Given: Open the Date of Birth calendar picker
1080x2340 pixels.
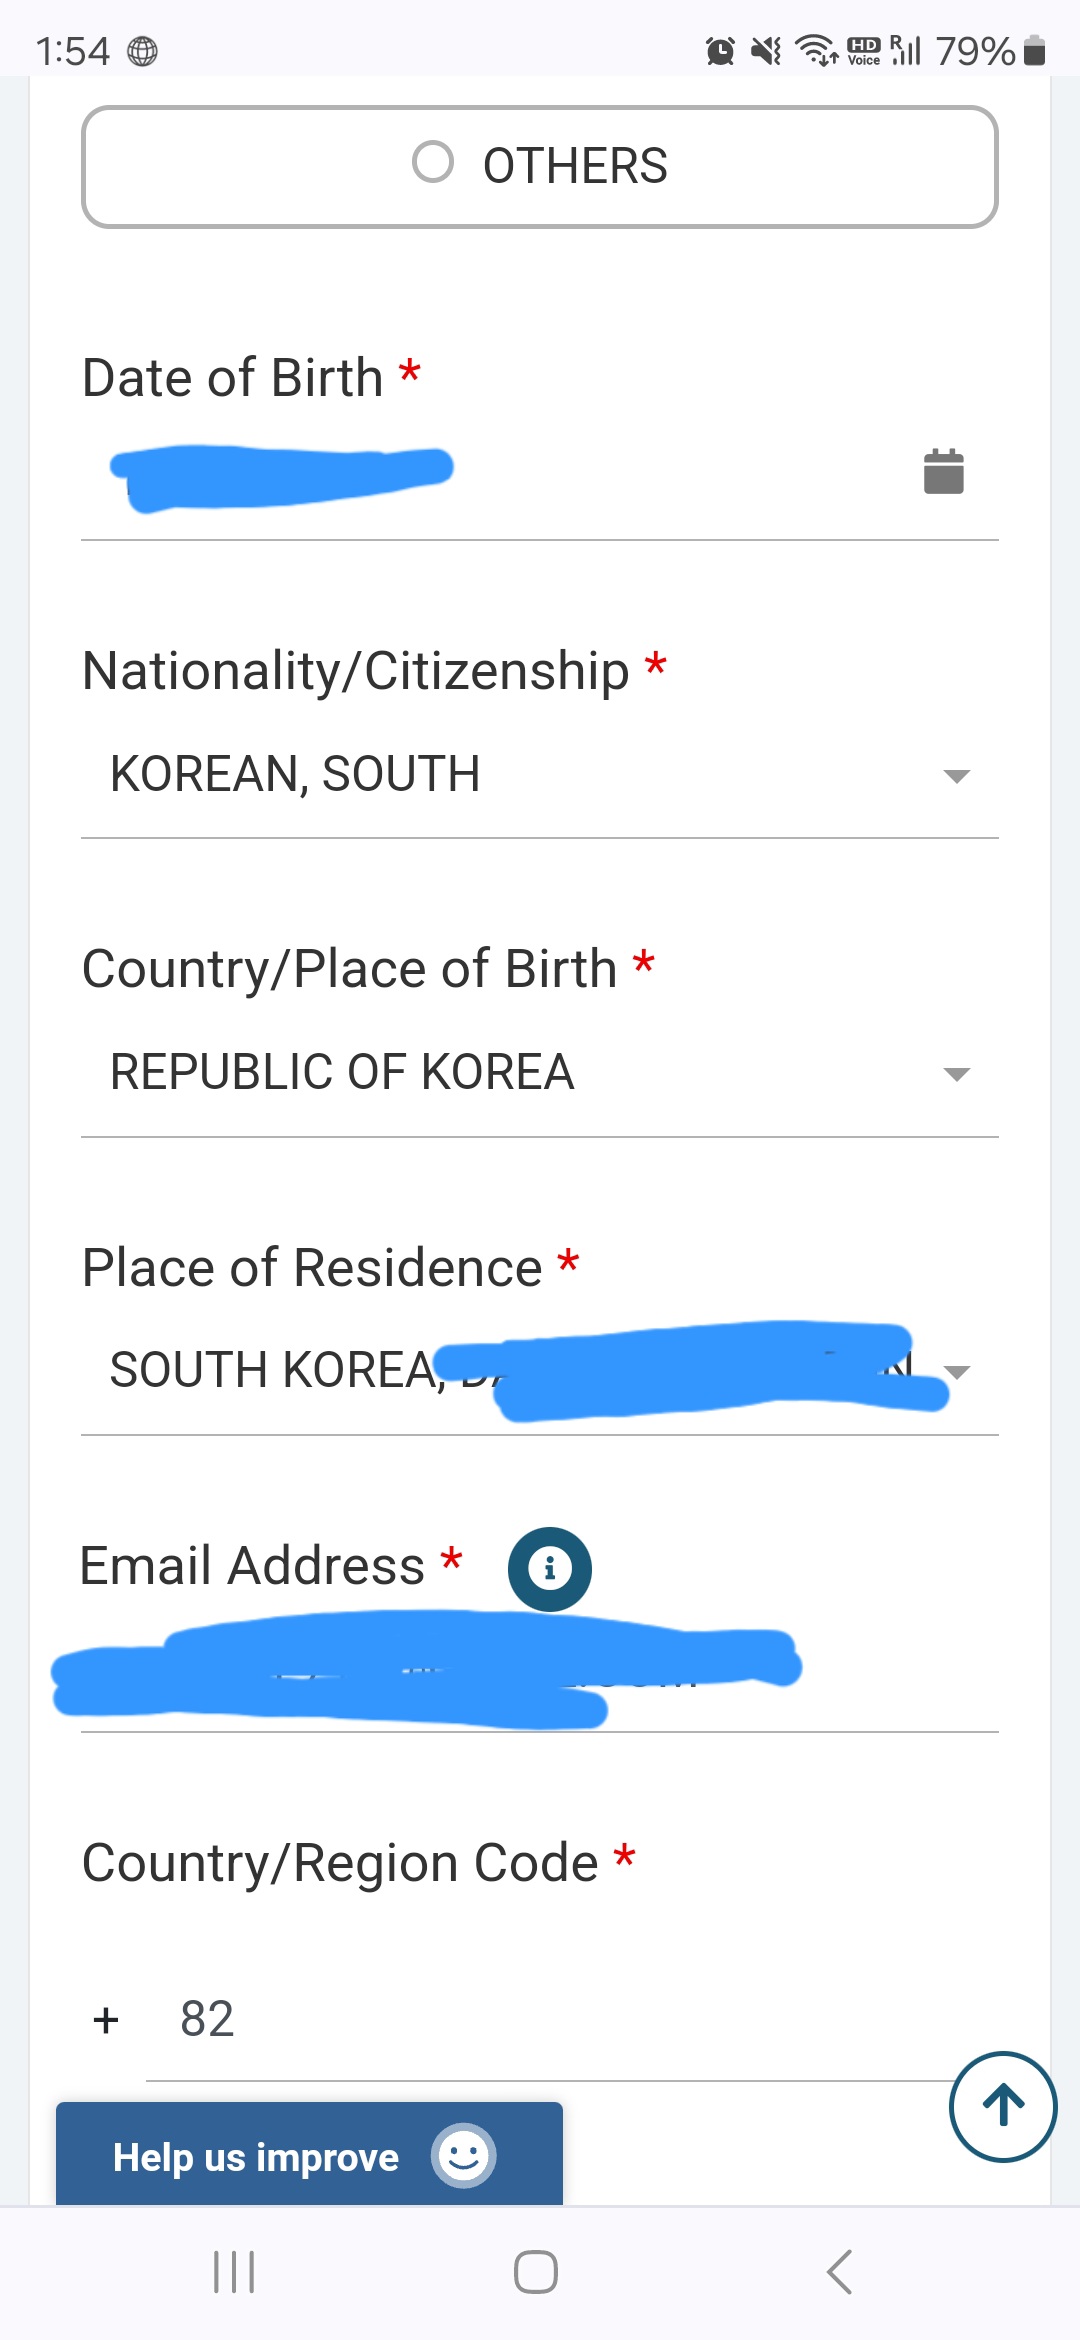Looking at the screenshot, I should click(943, 471).
